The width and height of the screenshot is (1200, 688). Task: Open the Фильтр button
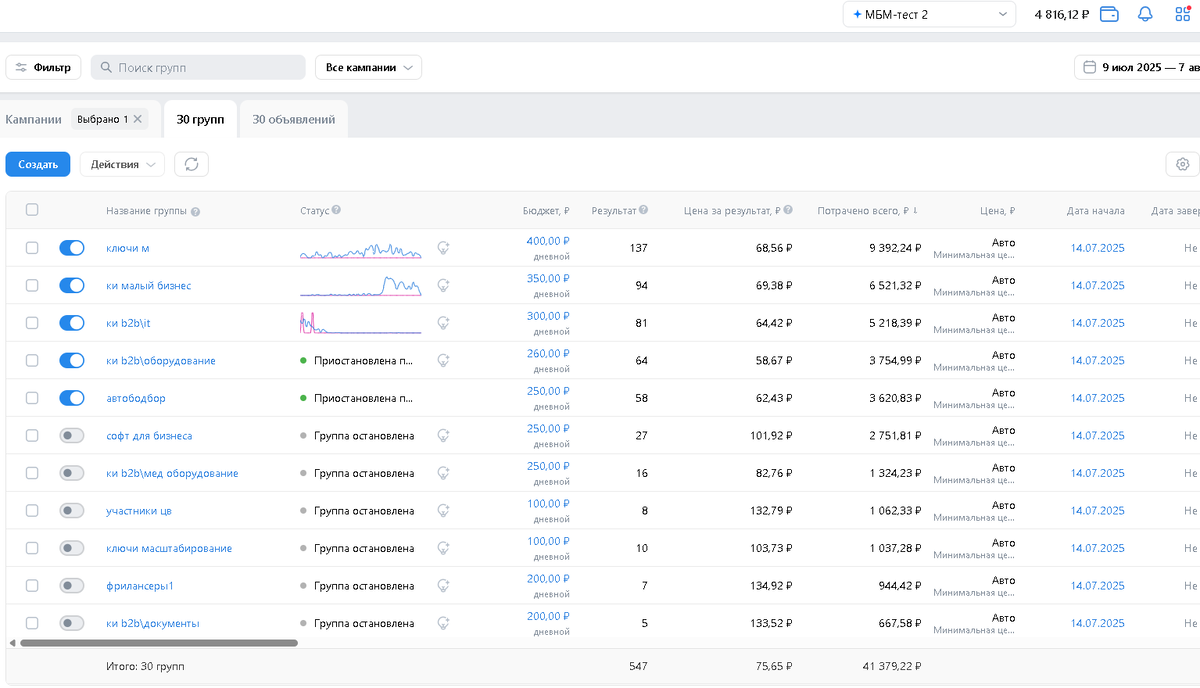pyautogui.click(x=44, y=68)
